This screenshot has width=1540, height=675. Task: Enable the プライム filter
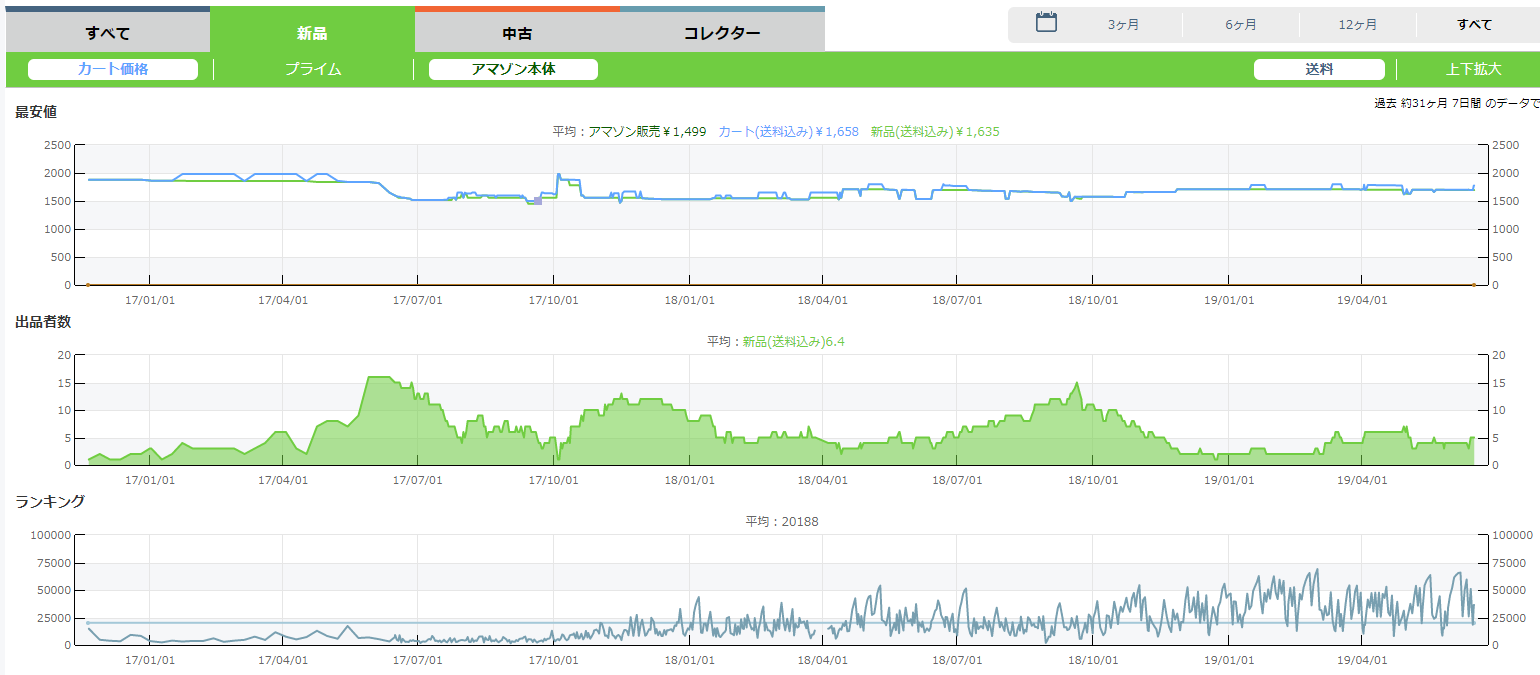pos(313,69)
